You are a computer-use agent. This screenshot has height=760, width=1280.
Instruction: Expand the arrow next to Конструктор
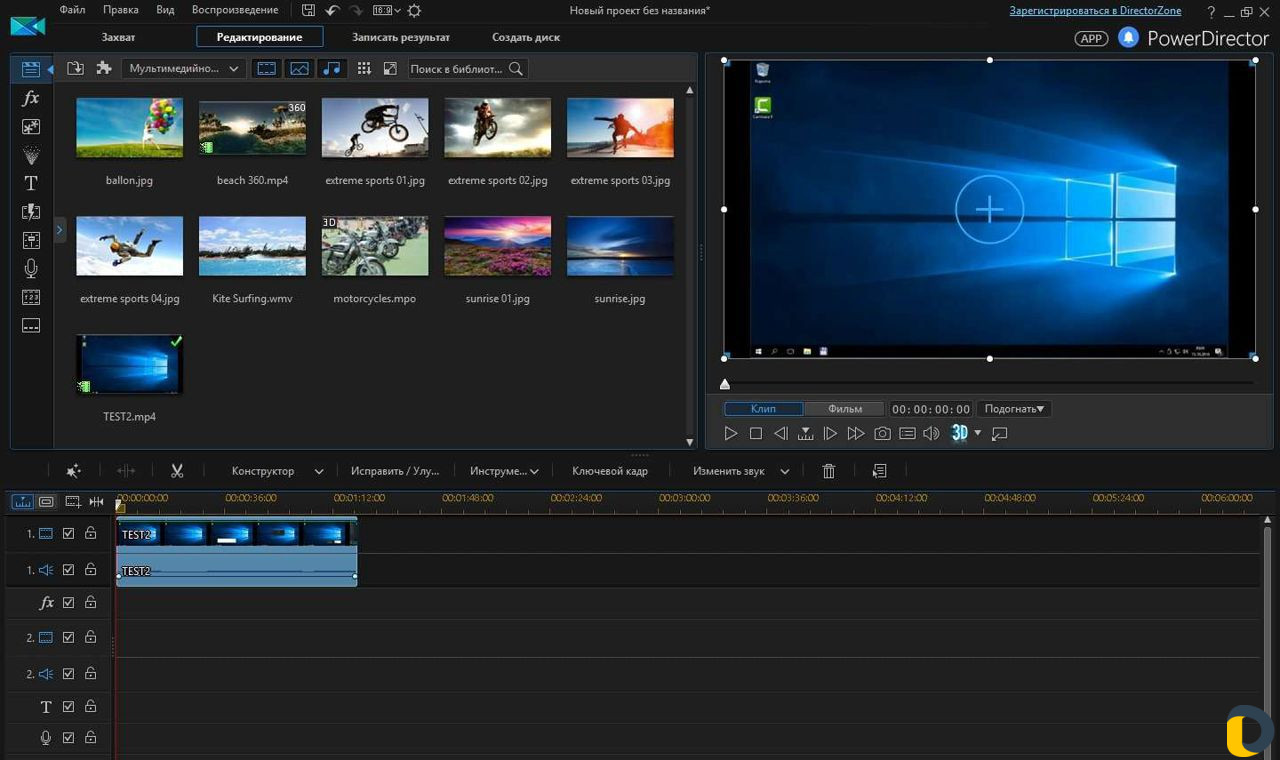point(319,471)
